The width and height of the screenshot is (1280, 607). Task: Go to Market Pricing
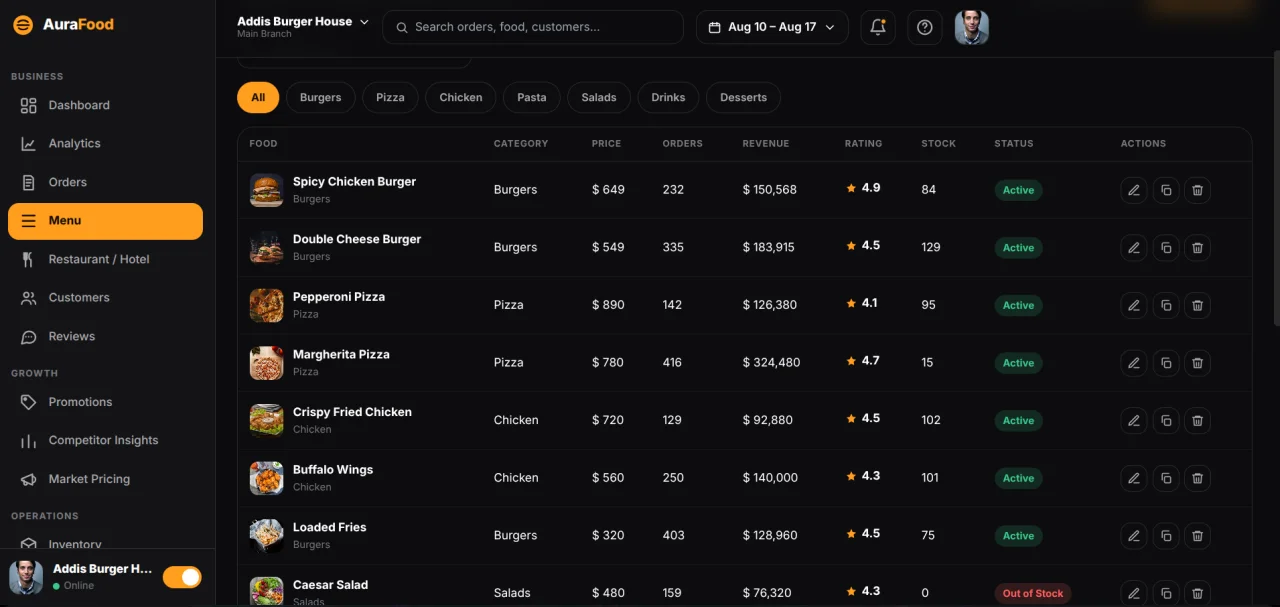105,479
